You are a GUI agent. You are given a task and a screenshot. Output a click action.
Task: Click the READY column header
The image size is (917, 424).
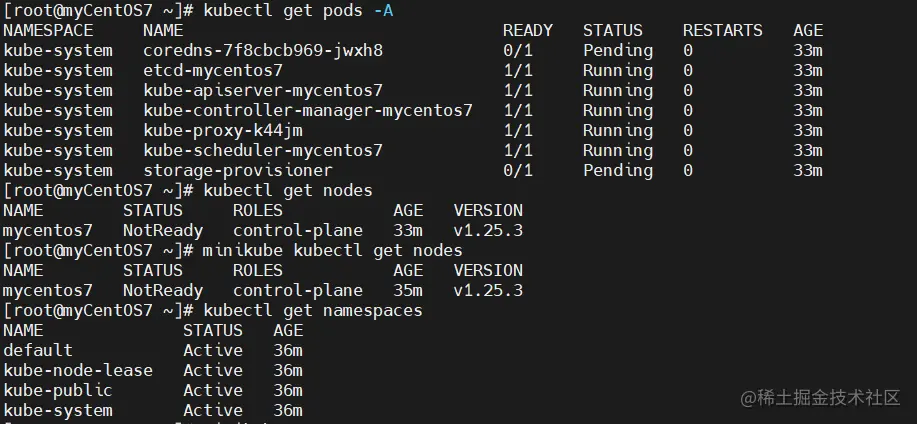pyautogui.click(x=527, y=30)
